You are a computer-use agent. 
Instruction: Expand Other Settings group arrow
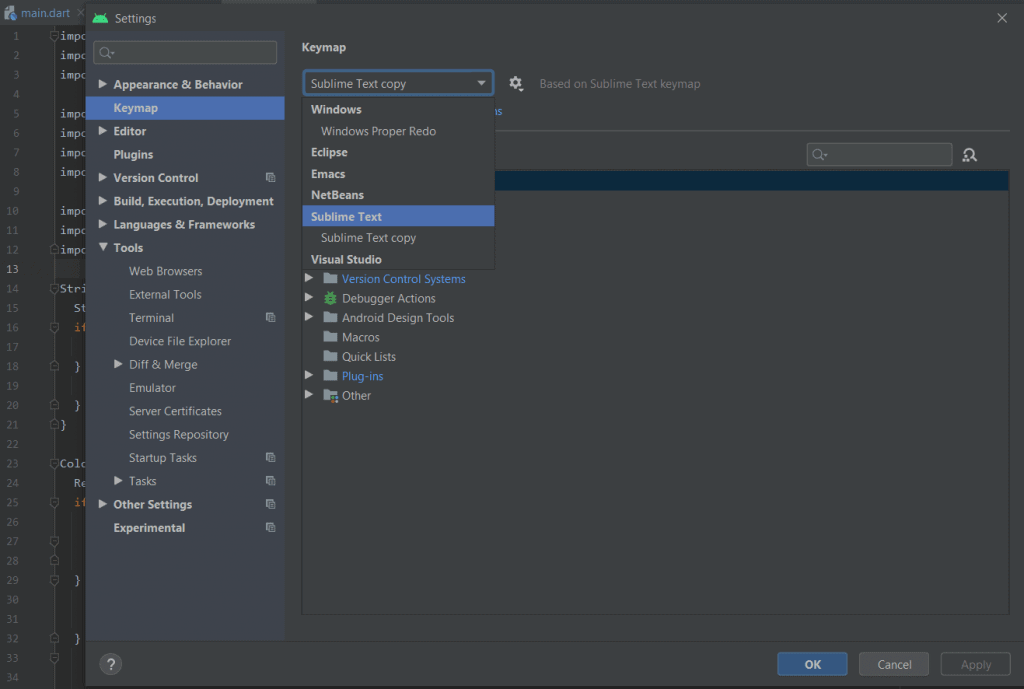(x=103, y=504)
